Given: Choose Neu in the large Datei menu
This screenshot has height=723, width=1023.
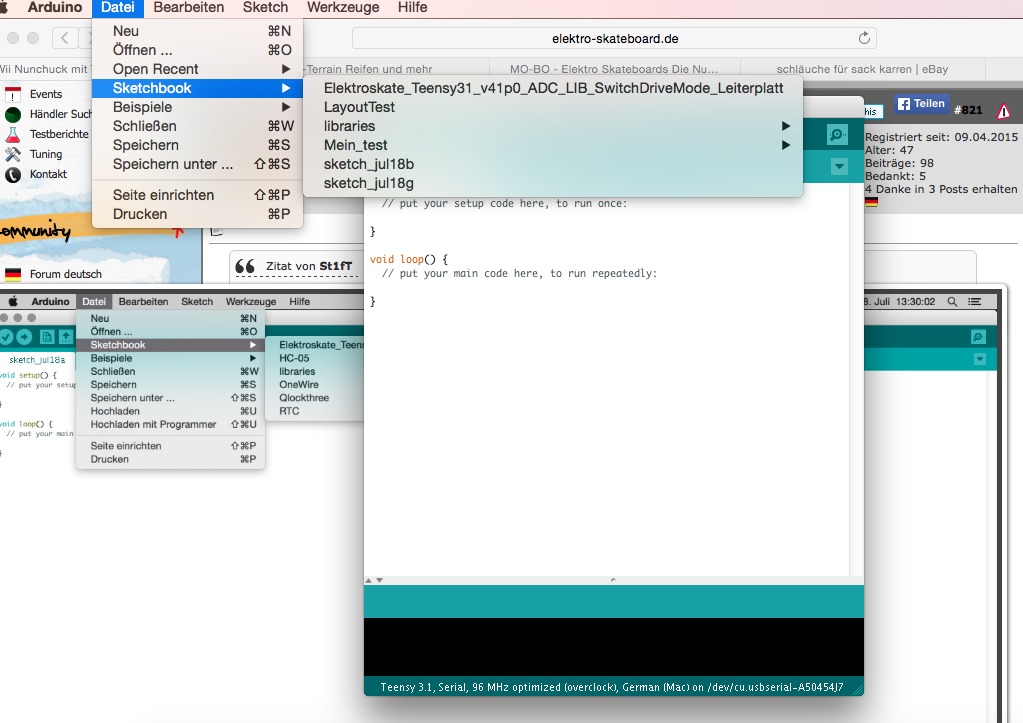Looking at the screenshot, I should coord(197,31).
